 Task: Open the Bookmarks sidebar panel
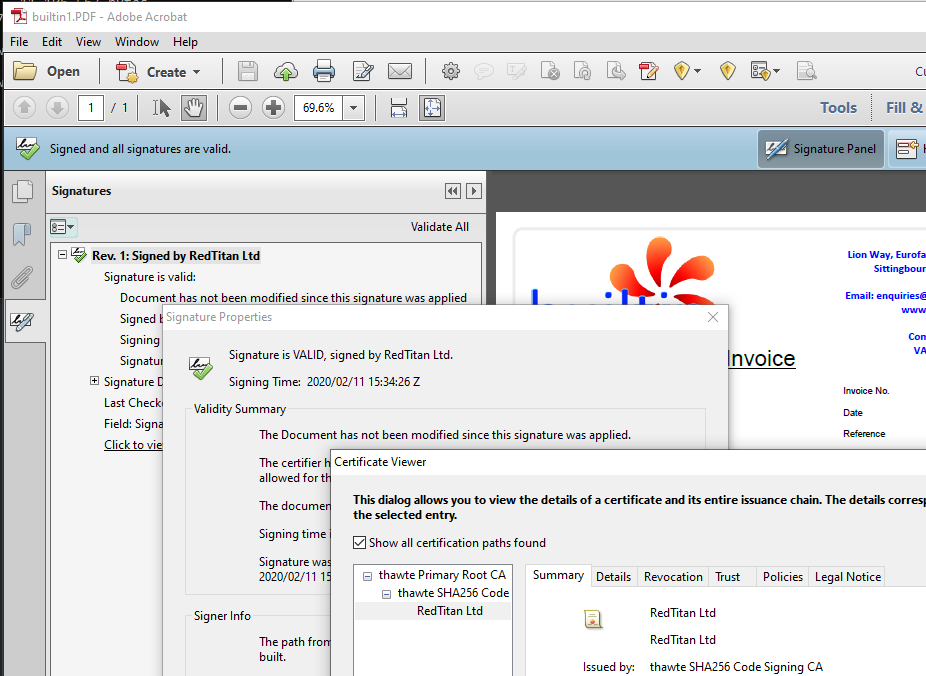pos(22,234)
